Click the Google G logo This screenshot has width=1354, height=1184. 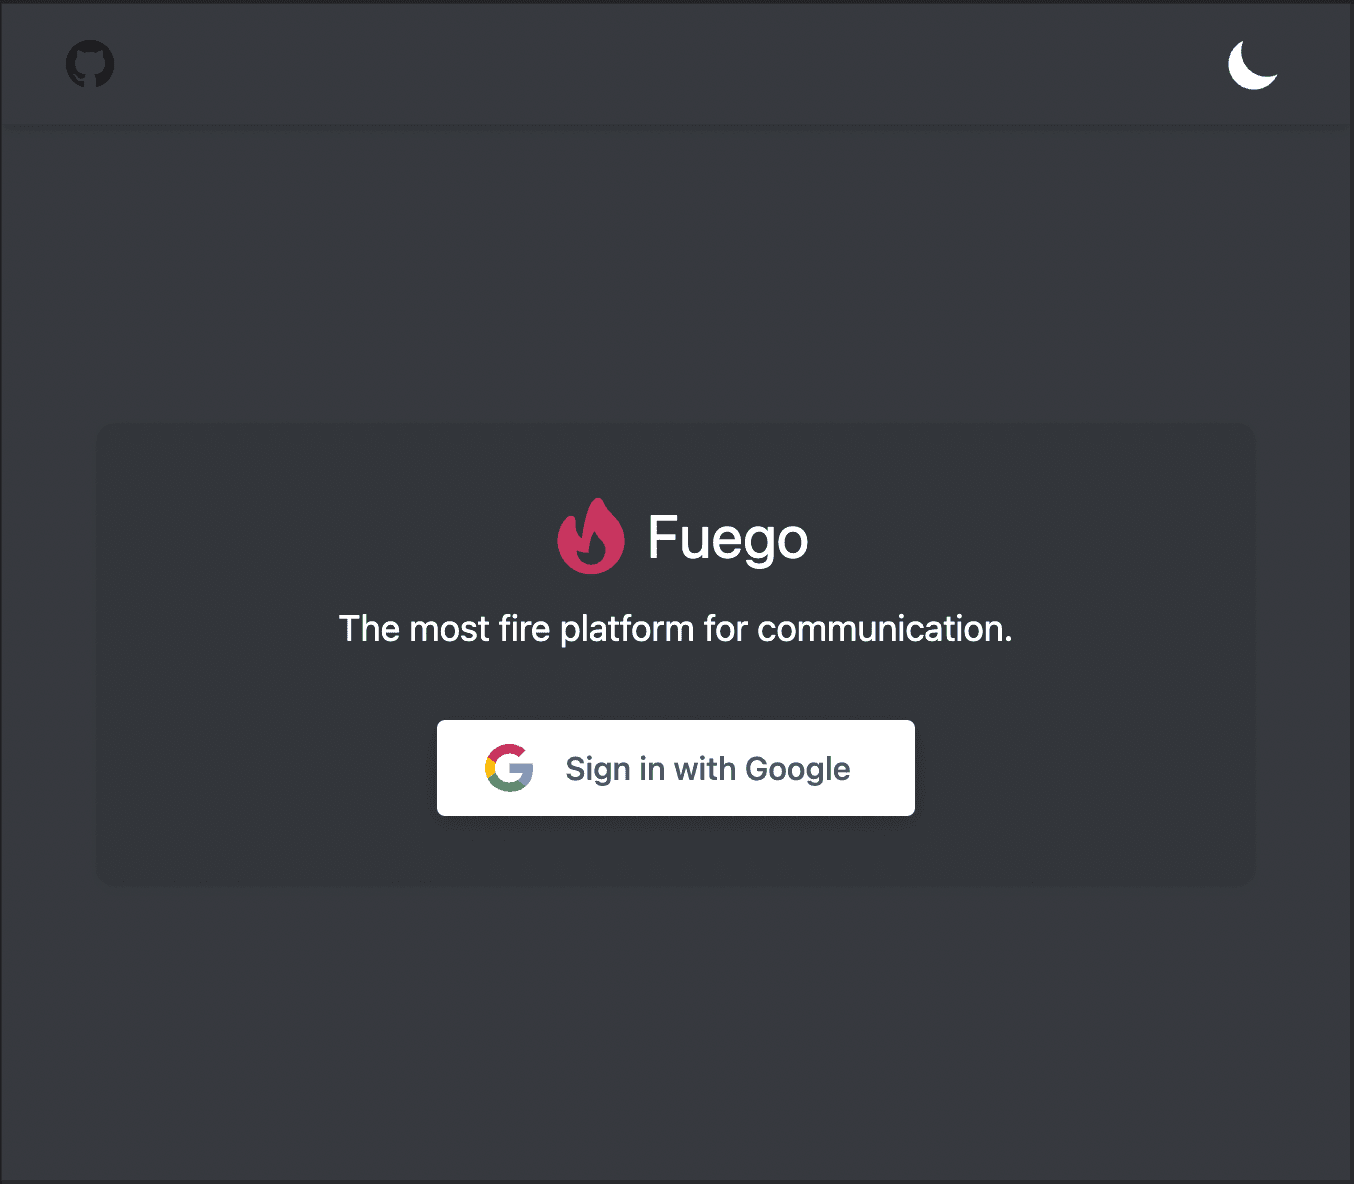pyautogui.click(x=509, y=768)
